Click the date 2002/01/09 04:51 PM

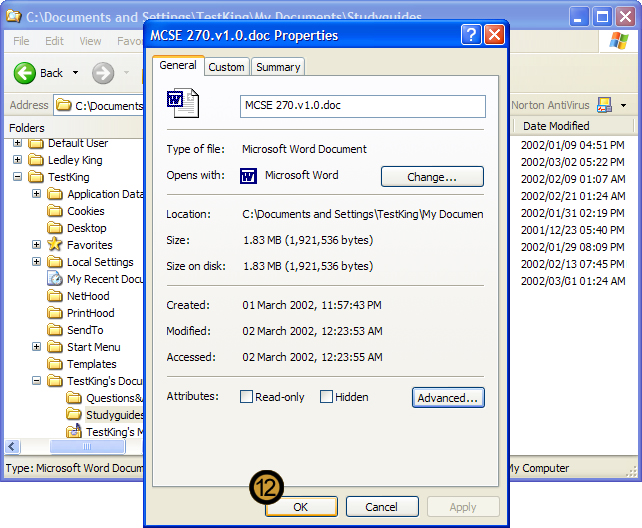click(573, 145)
